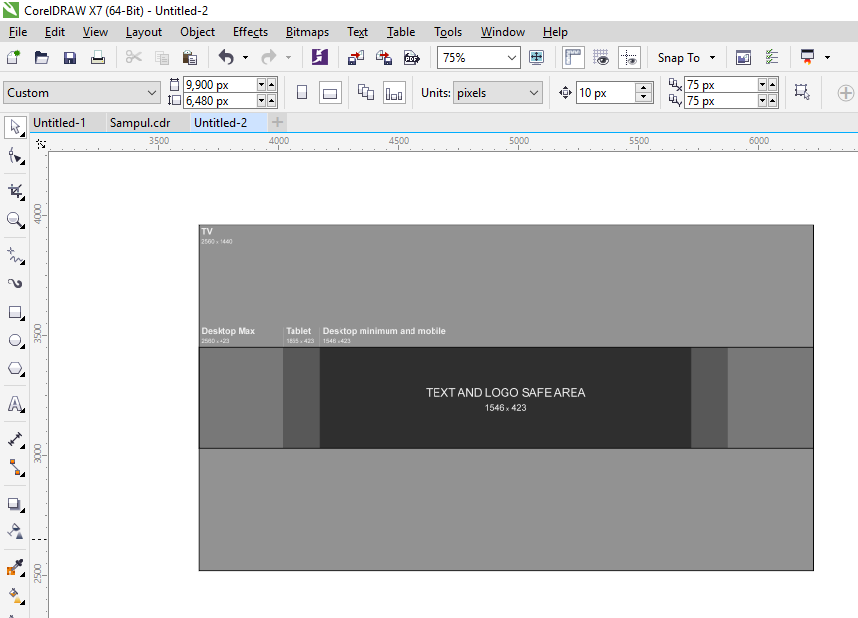Select the Interactive Fill tool
This screenshot has height=618, width=858.
(15, 596)
